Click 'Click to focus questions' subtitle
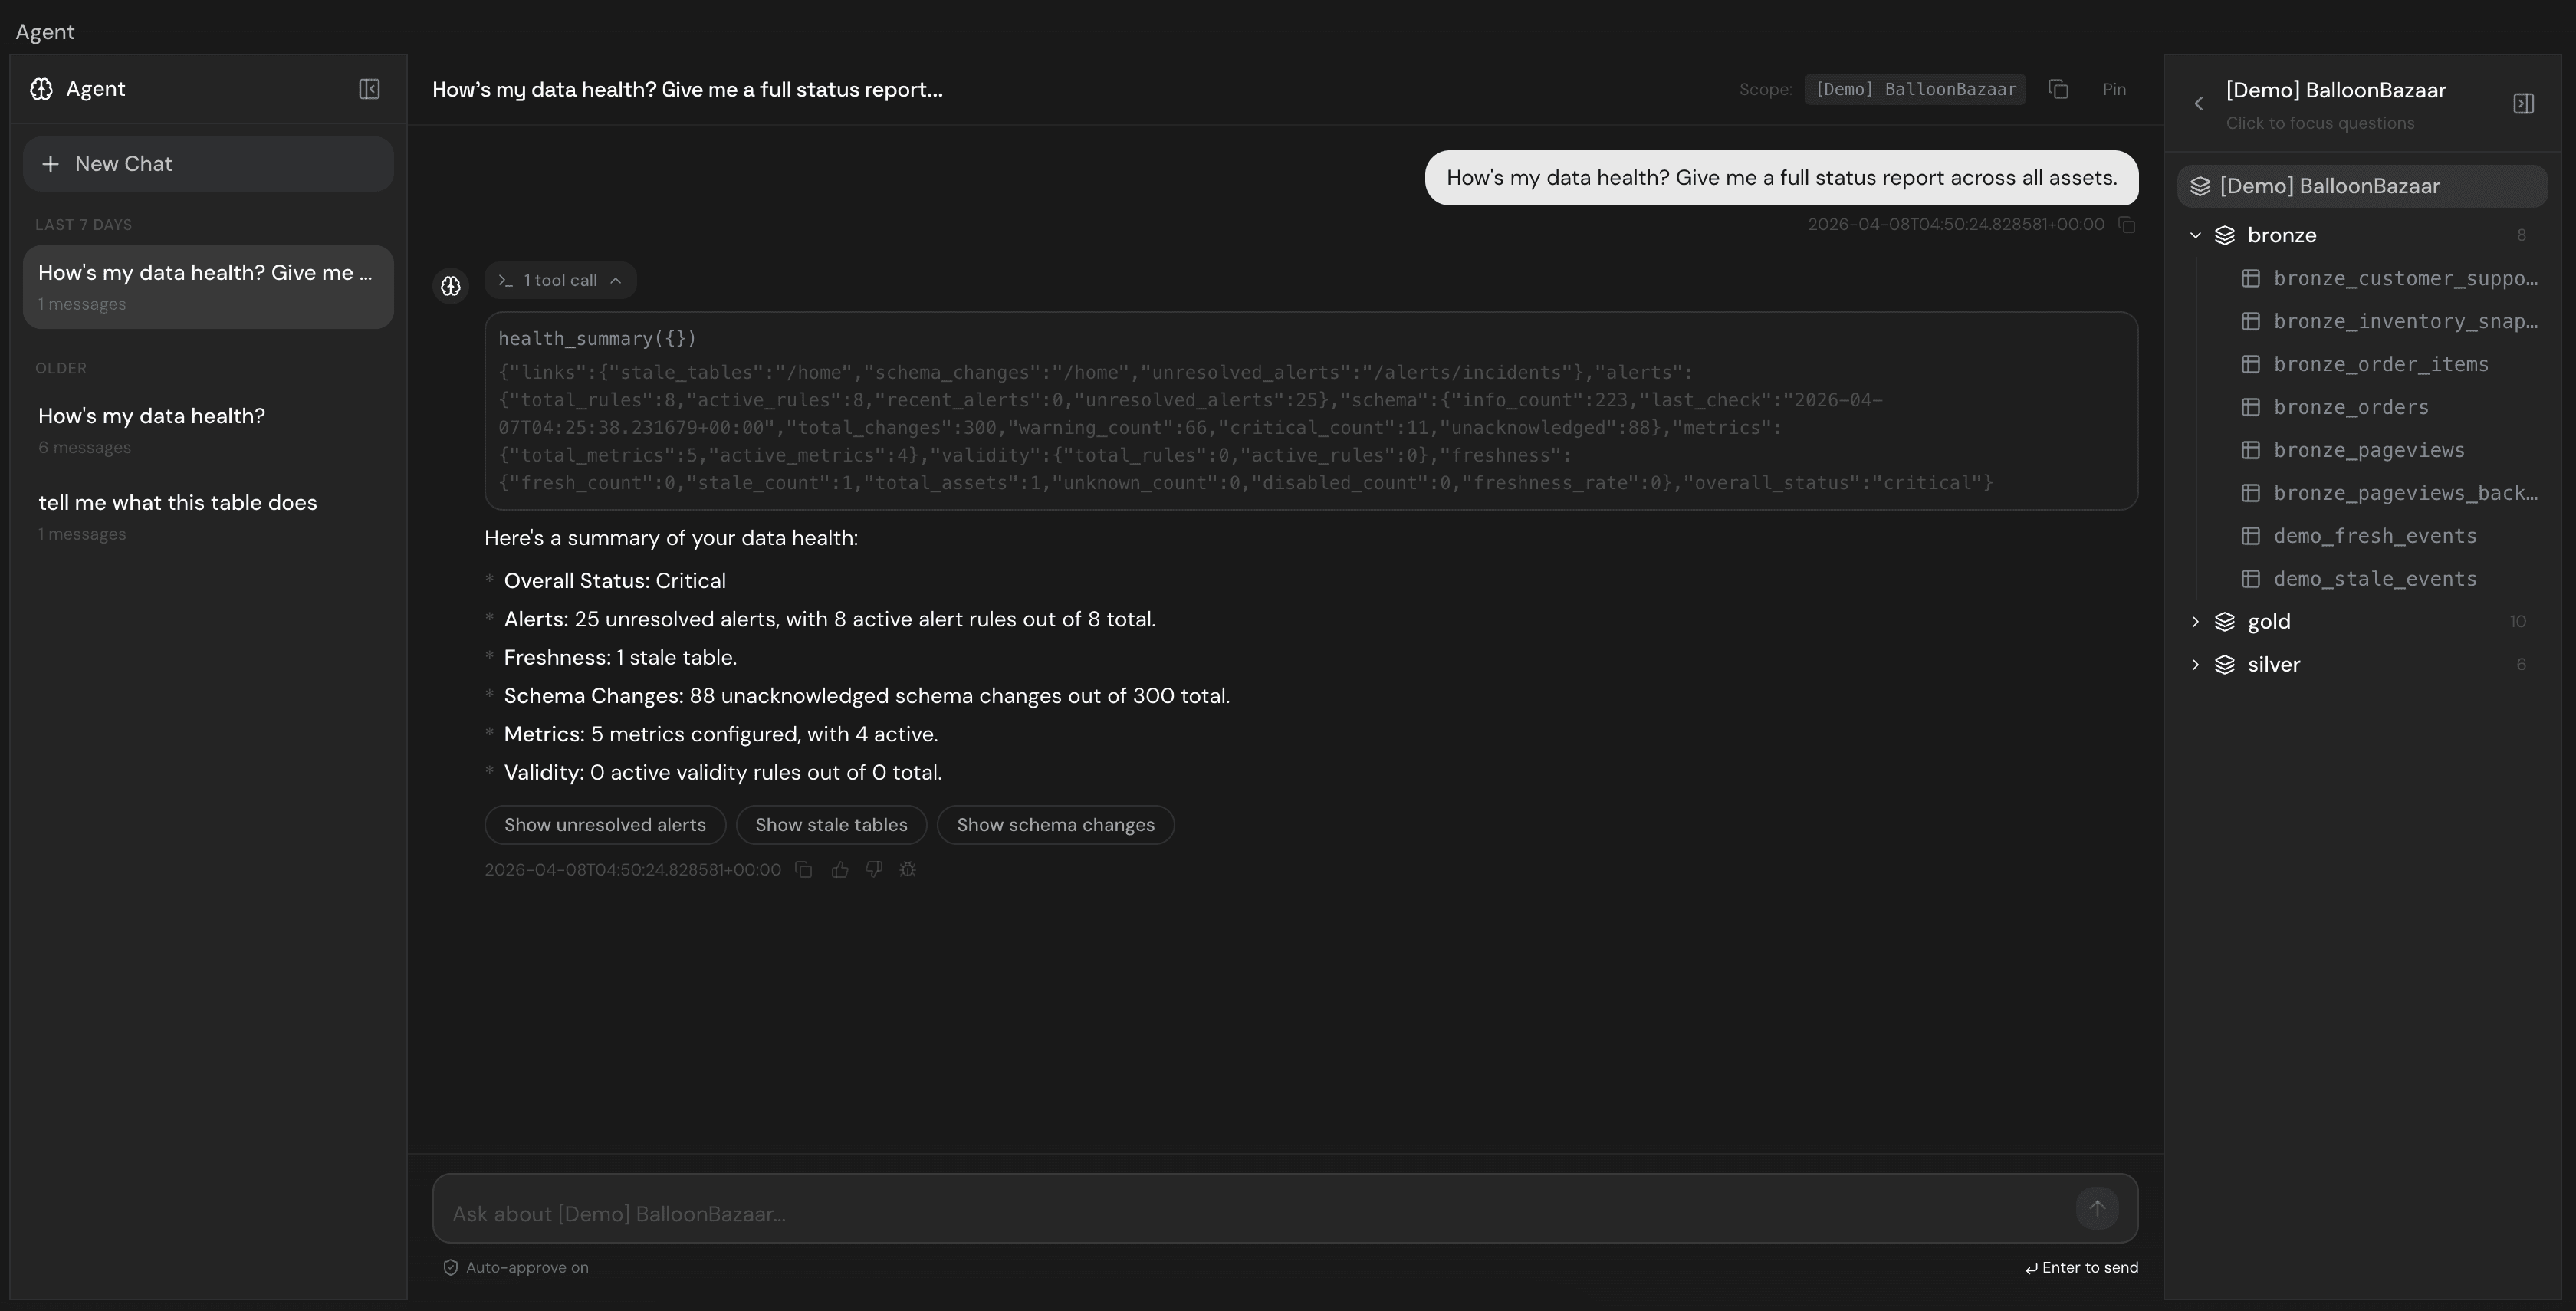 [x=2320, y=124]
